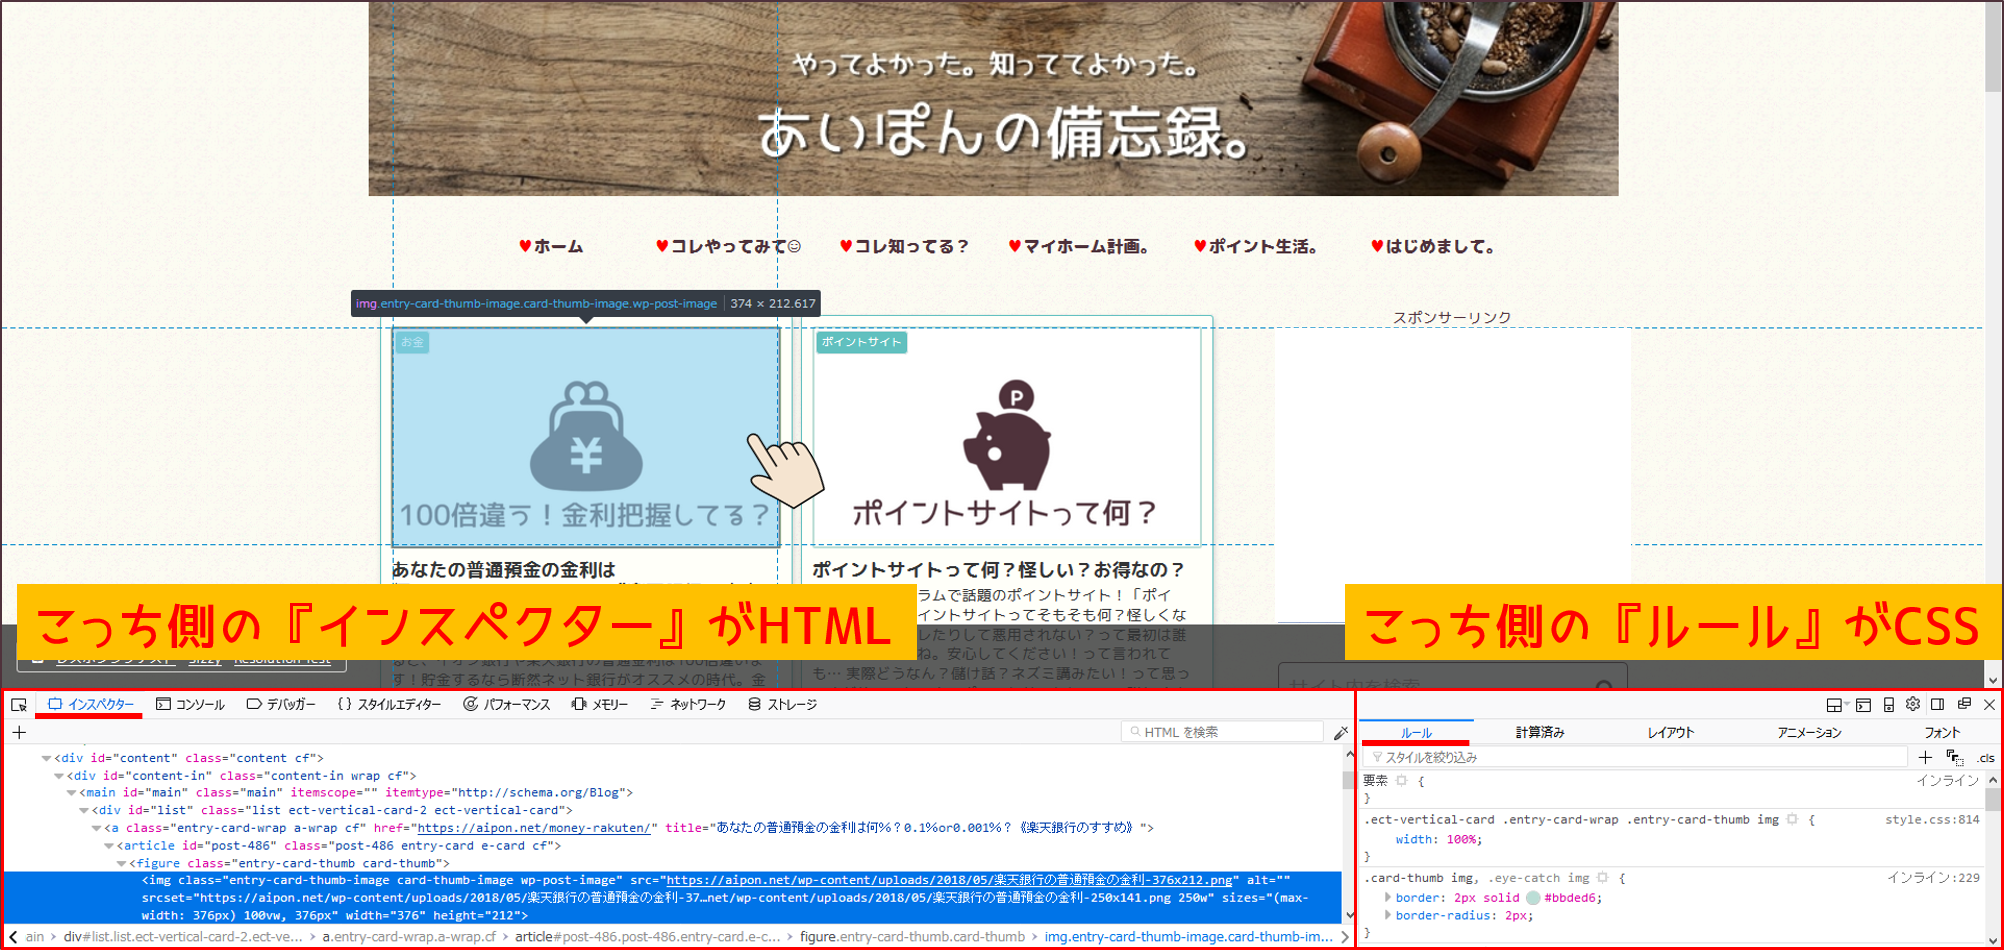2011x950 pixels.
Task: Activate the element picker icon
Action: pyautogui.click(x=19, y=705)
